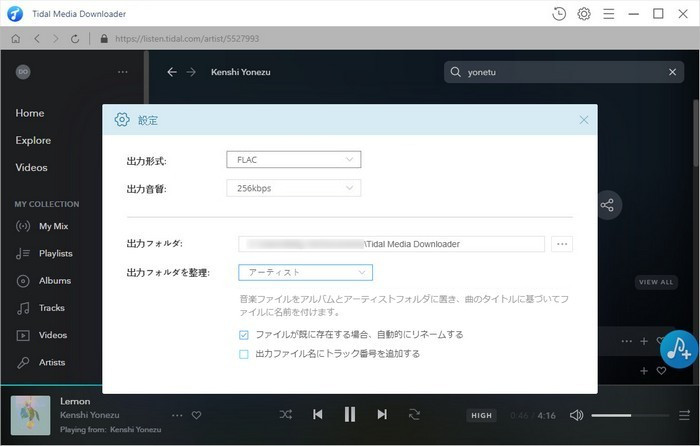The height and width of the screenshot is (446, 700).
Task: Open the 出力音質 256kbps dropdown
Action: tap(294, 188)
